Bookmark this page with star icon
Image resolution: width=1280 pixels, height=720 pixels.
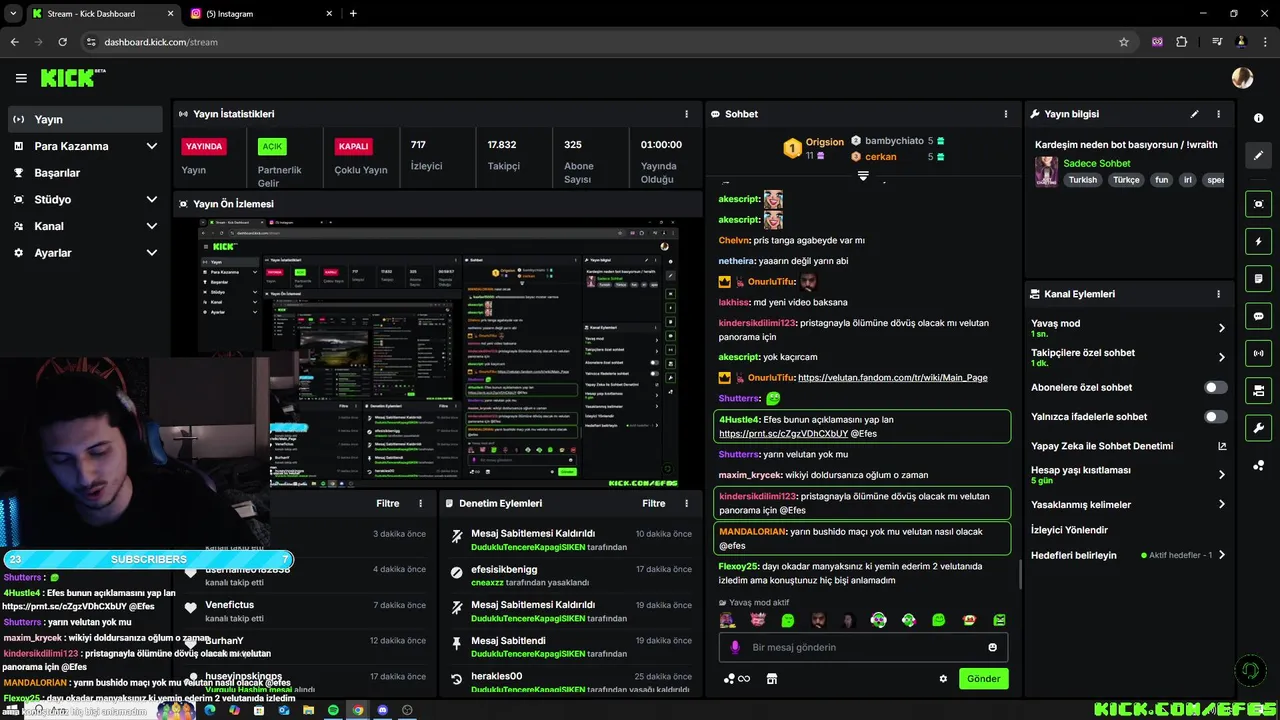point(1124,42)
